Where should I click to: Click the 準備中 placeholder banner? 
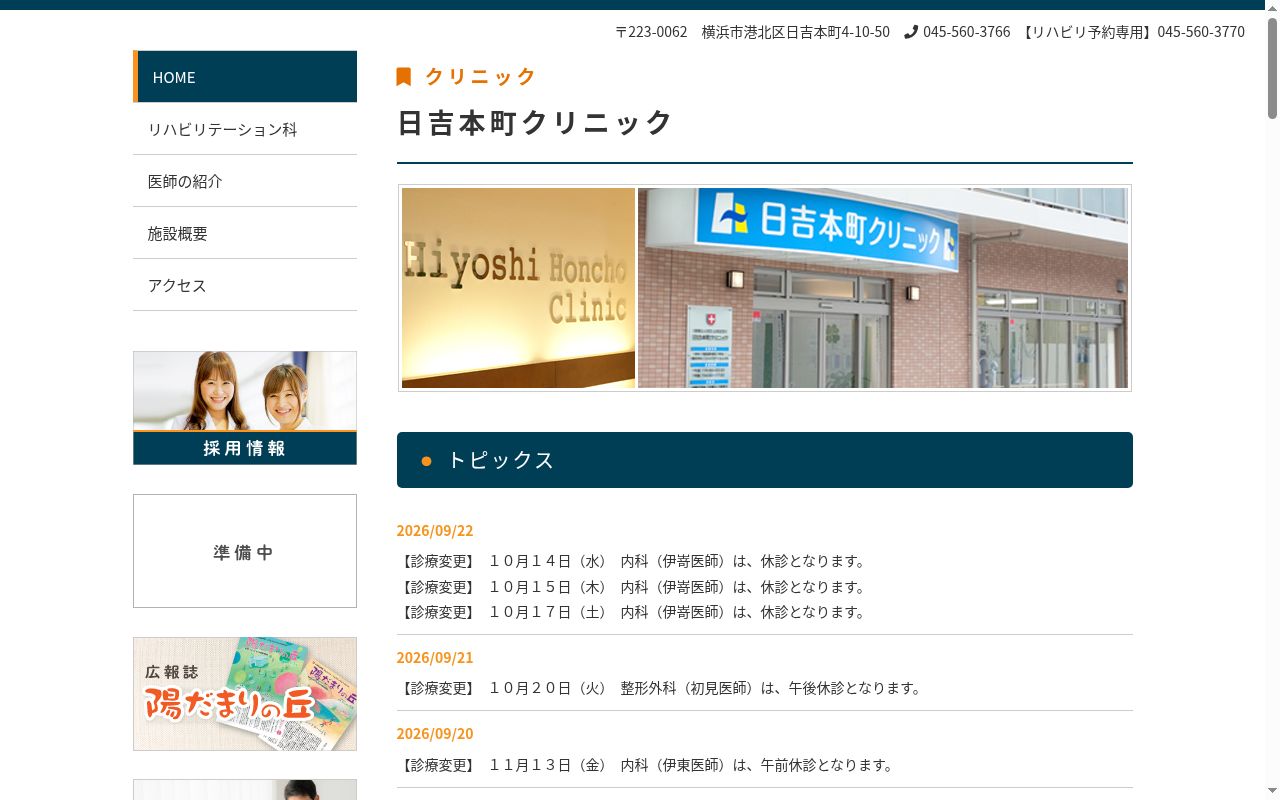(x=245, y=551)
